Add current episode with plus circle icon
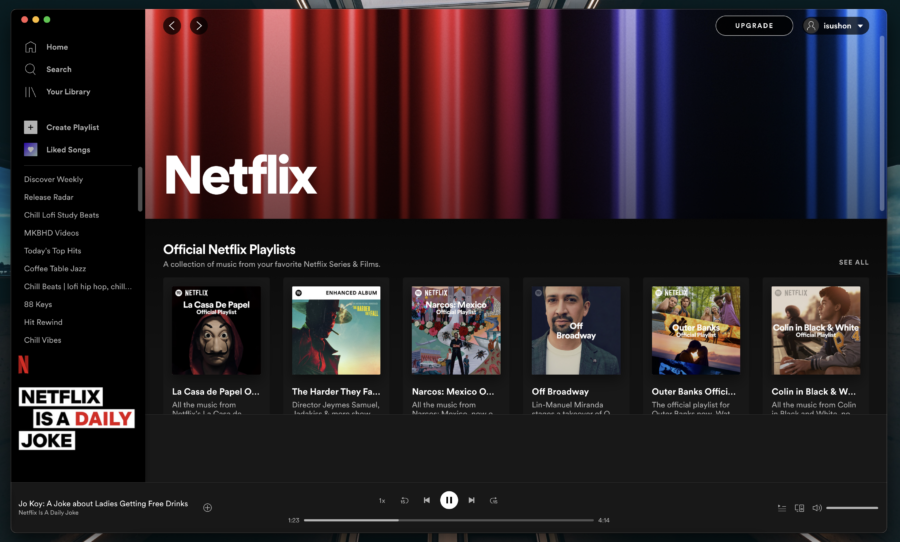 point(207,508)
